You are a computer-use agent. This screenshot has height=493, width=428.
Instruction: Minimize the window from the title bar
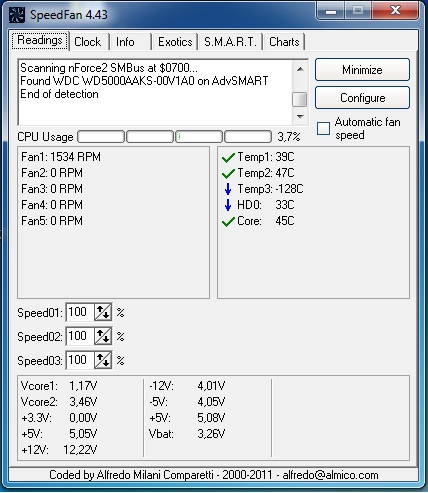[x=331, y=10]
